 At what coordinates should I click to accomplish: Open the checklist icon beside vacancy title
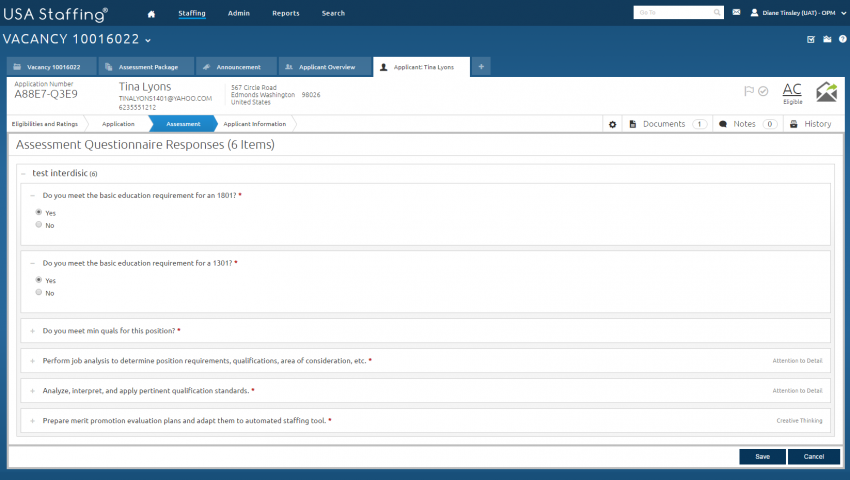click(x=811, y=39)
